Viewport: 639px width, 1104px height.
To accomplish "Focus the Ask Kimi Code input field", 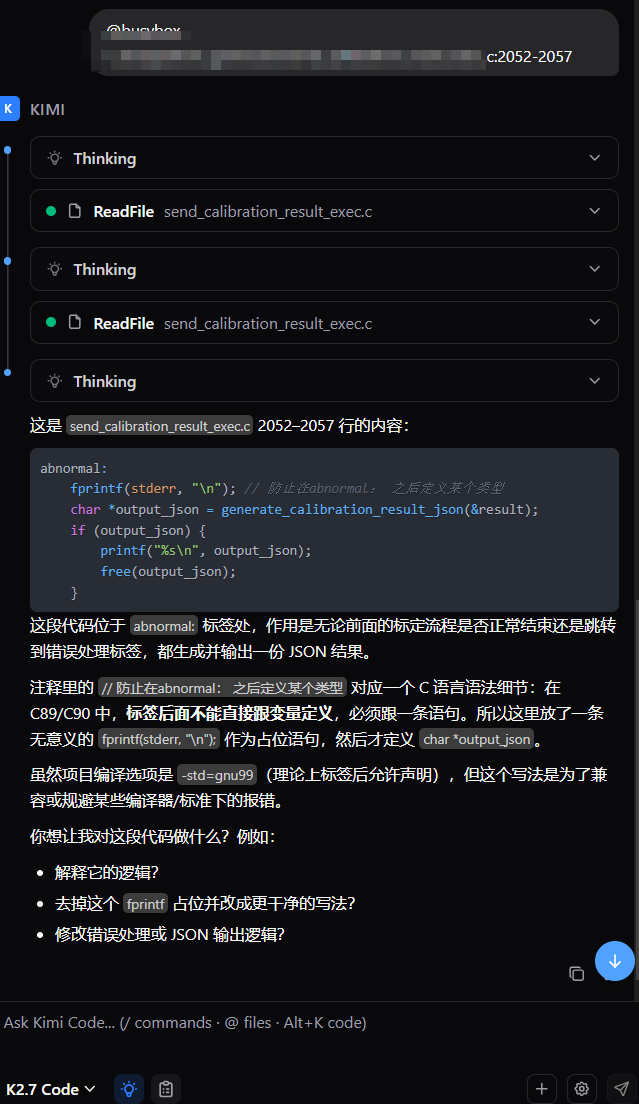I will coord(320,1022).
